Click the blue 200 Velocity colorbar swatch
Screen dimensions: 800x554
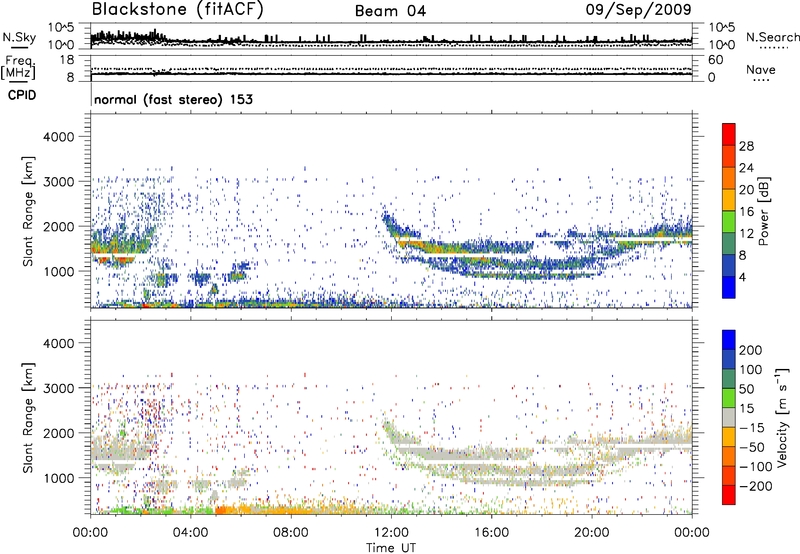coord(729,340)
